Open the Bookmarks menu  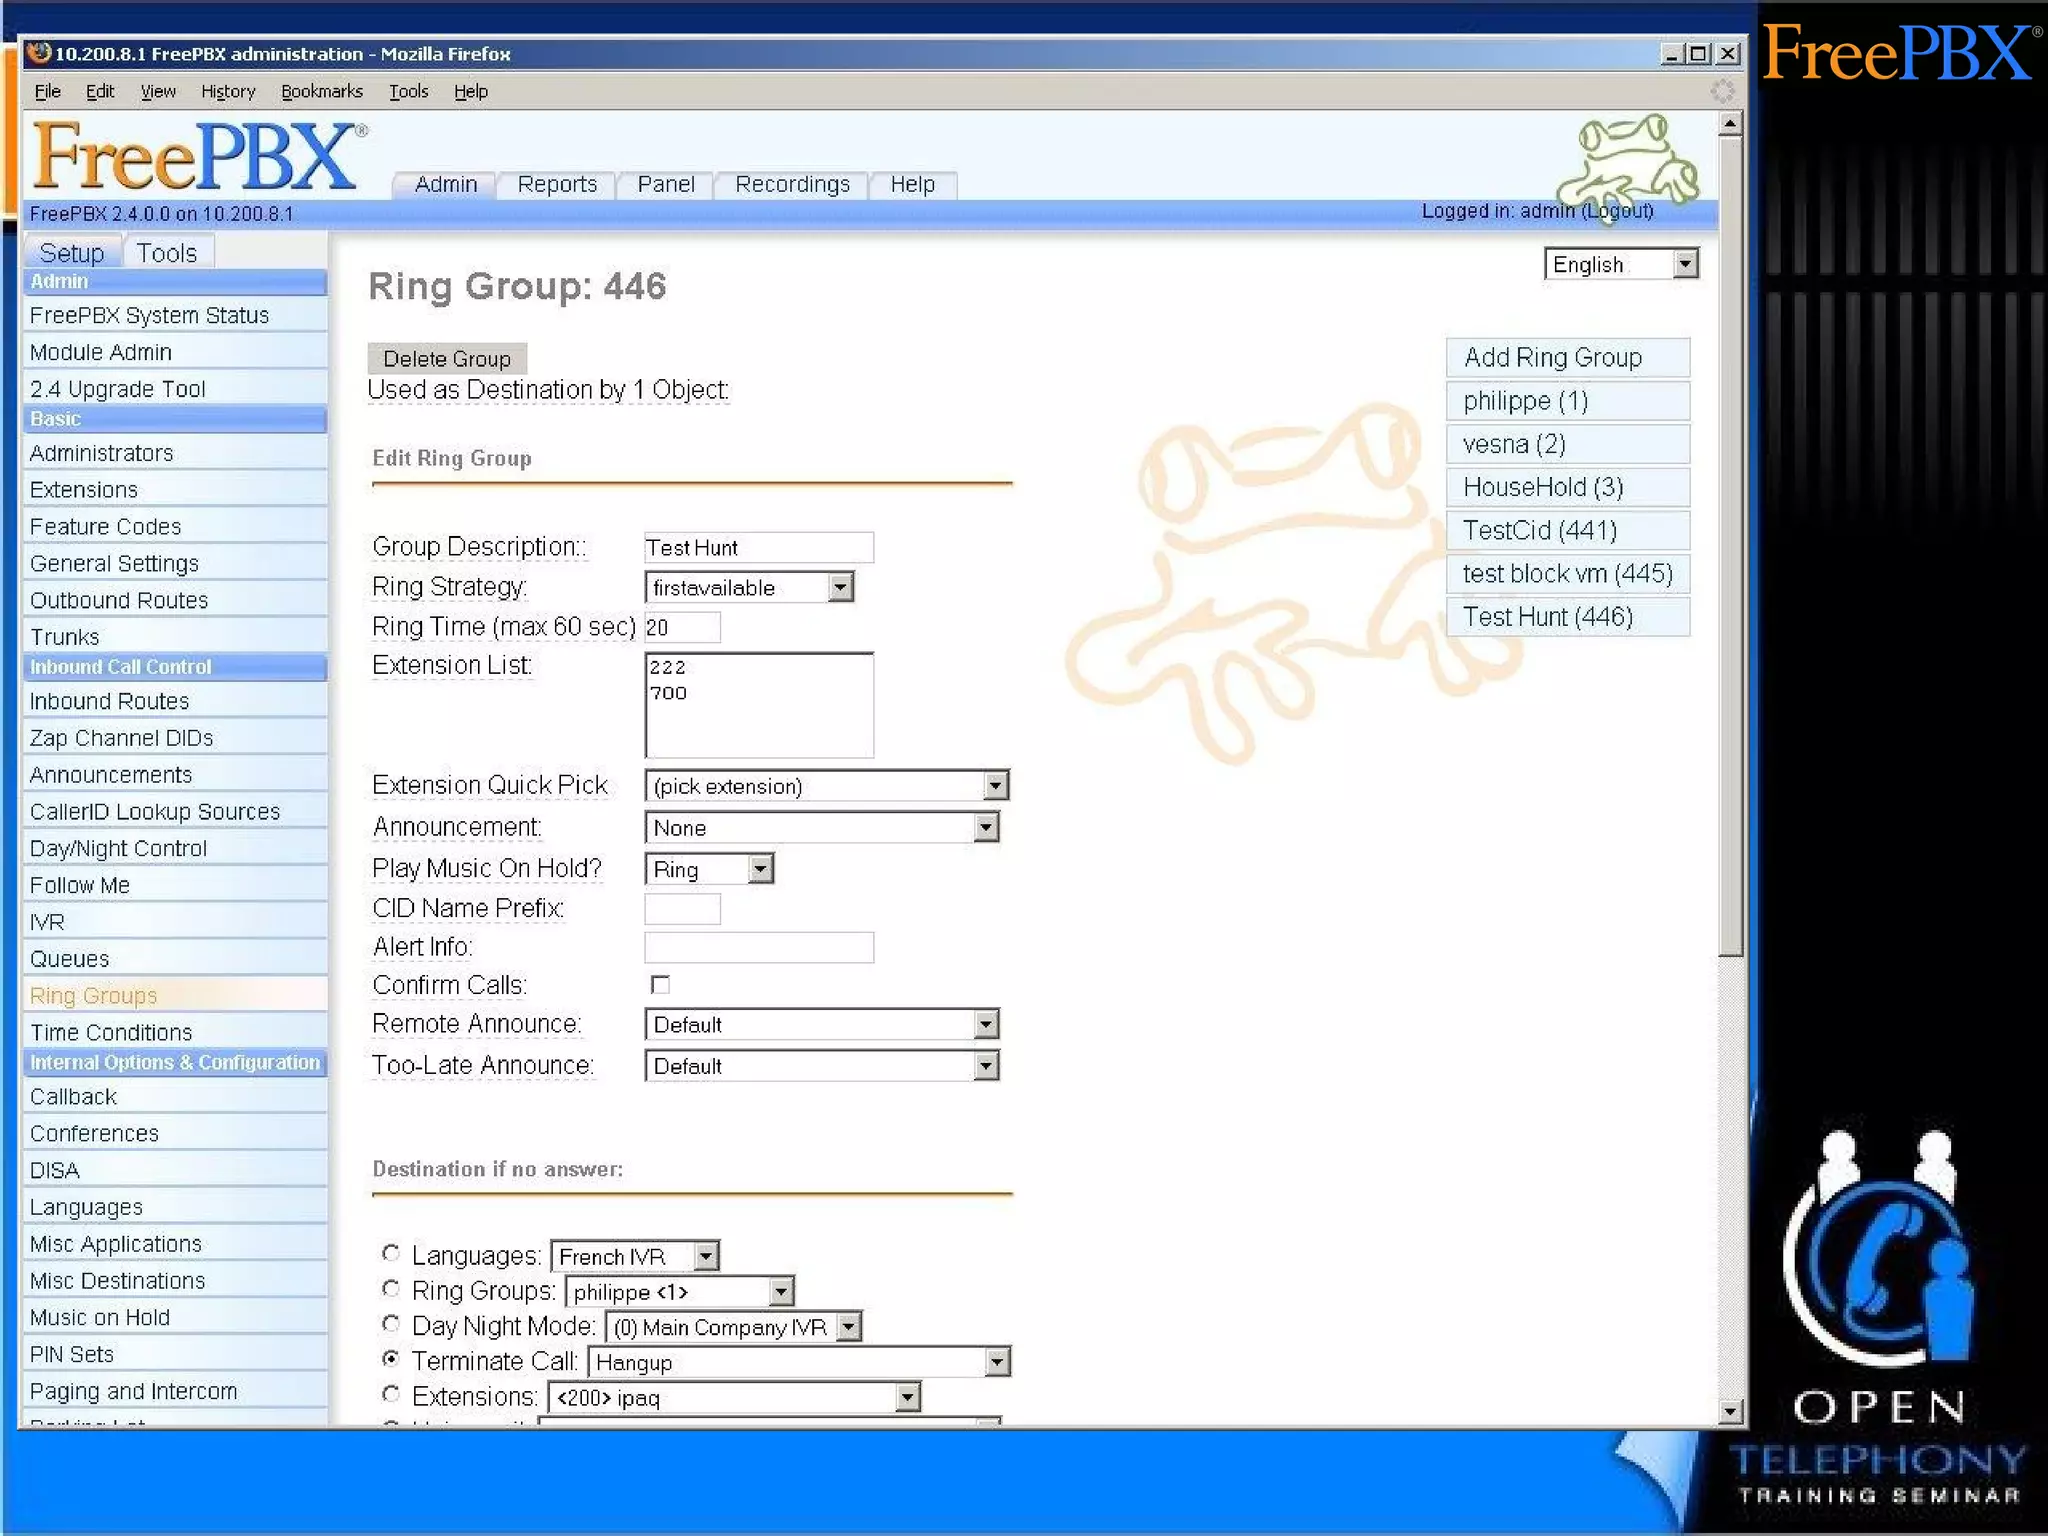click(x=321, y=92)
